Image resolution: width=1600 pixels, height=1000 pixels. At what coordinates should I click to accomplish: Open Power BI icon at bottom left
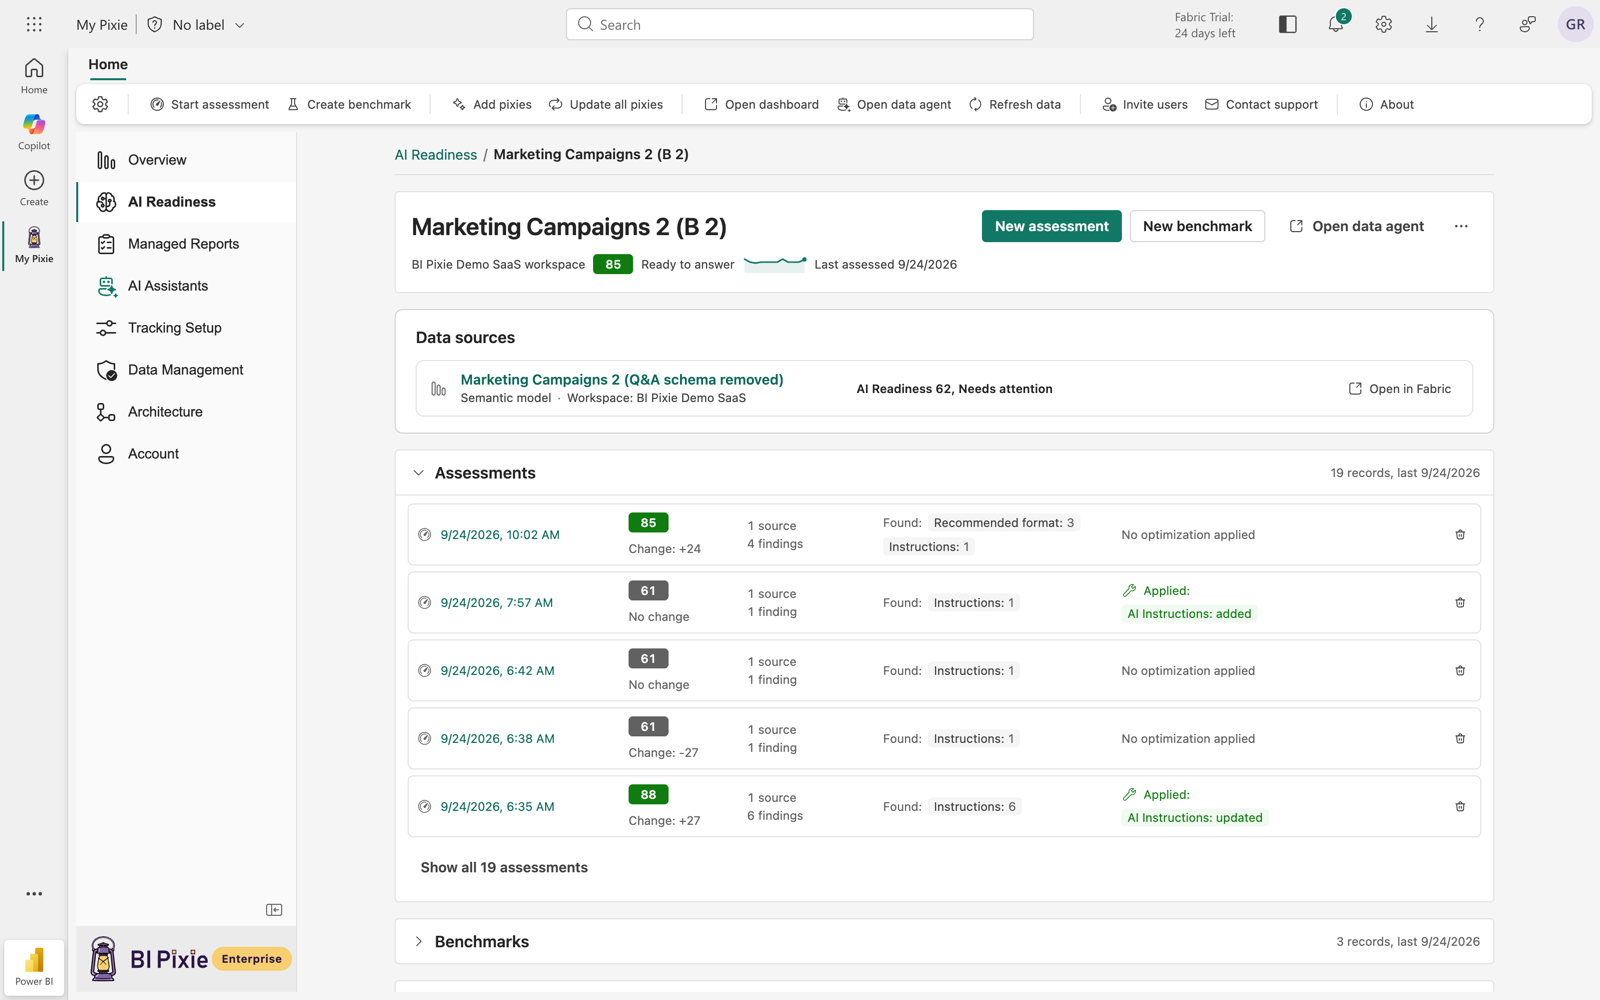click(34, 967)
